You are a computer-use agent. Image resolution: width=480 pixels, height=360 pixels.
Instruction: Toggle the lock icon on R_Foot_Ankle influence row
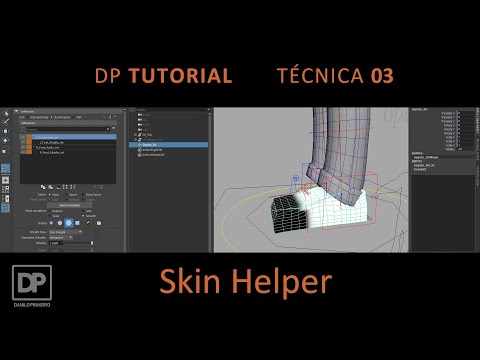[23, 147]
